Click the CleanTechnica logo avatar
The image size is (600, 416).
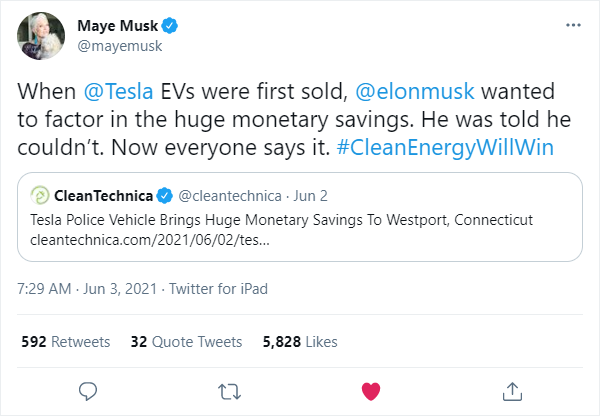coord(40,196)
